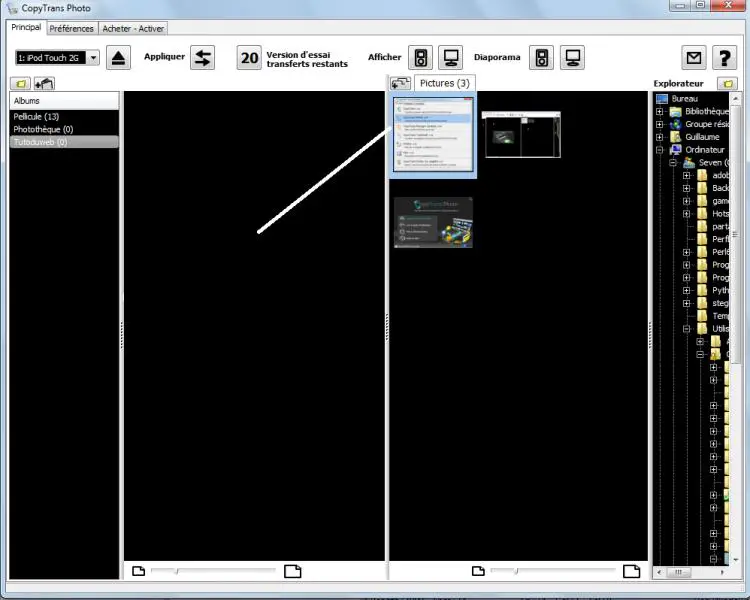Screen dimensions: 750x600
Task: Click the Bureau desktop icon in tree
Action: [x=662, y=99]
